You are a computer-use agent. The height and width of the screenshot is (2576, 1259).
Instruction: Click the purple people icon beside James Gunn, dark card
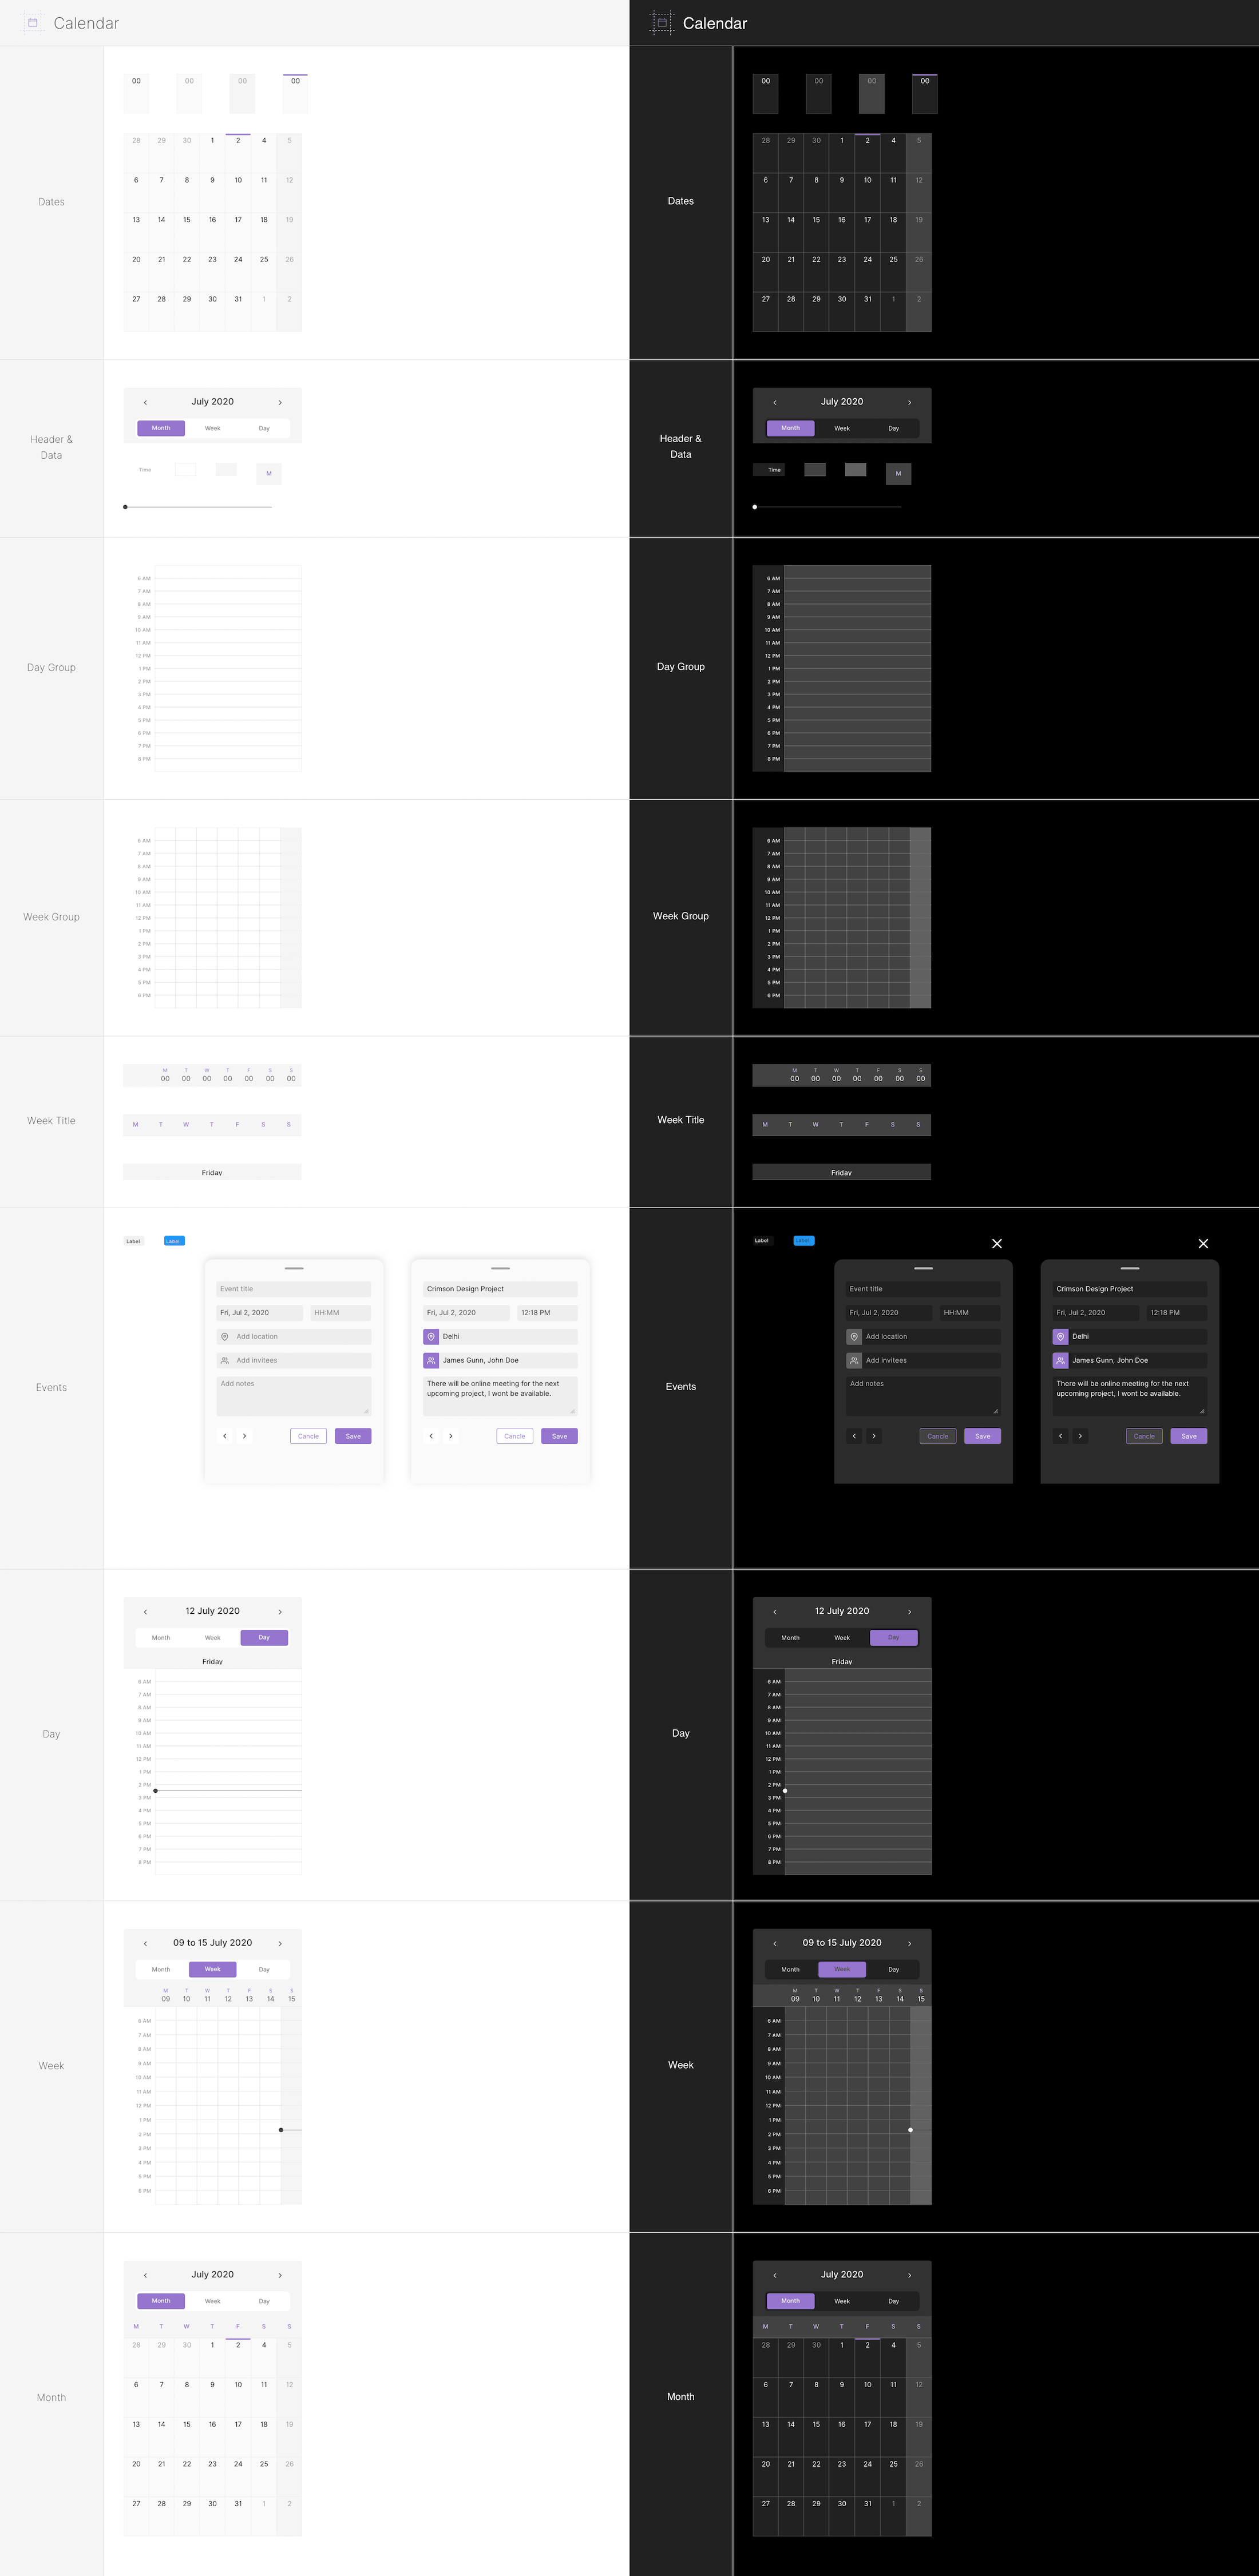(1061, 1360)
